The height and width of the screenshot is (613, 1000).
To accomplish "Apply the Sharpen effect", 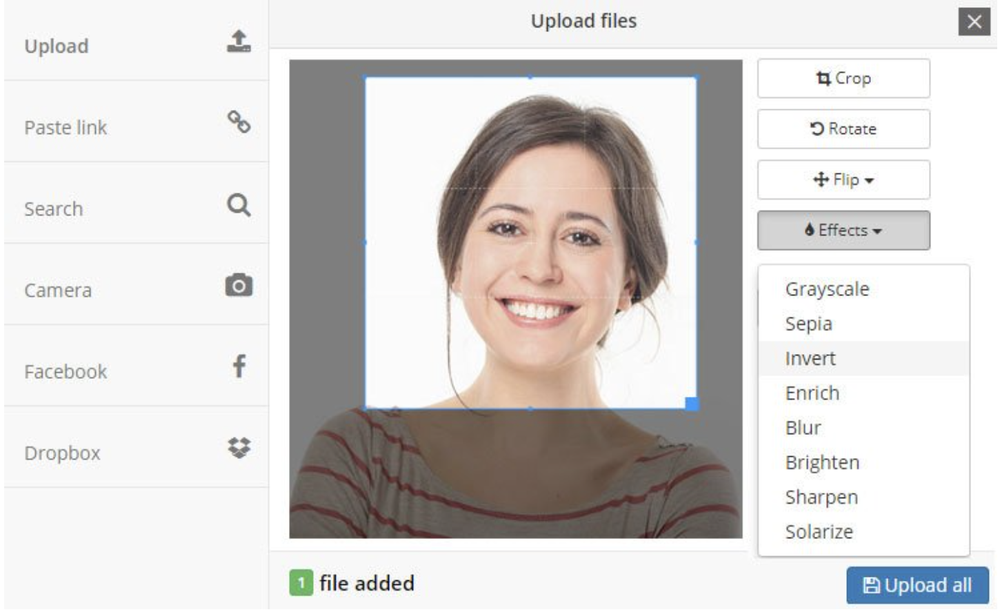I will click(x=864, y=497).
